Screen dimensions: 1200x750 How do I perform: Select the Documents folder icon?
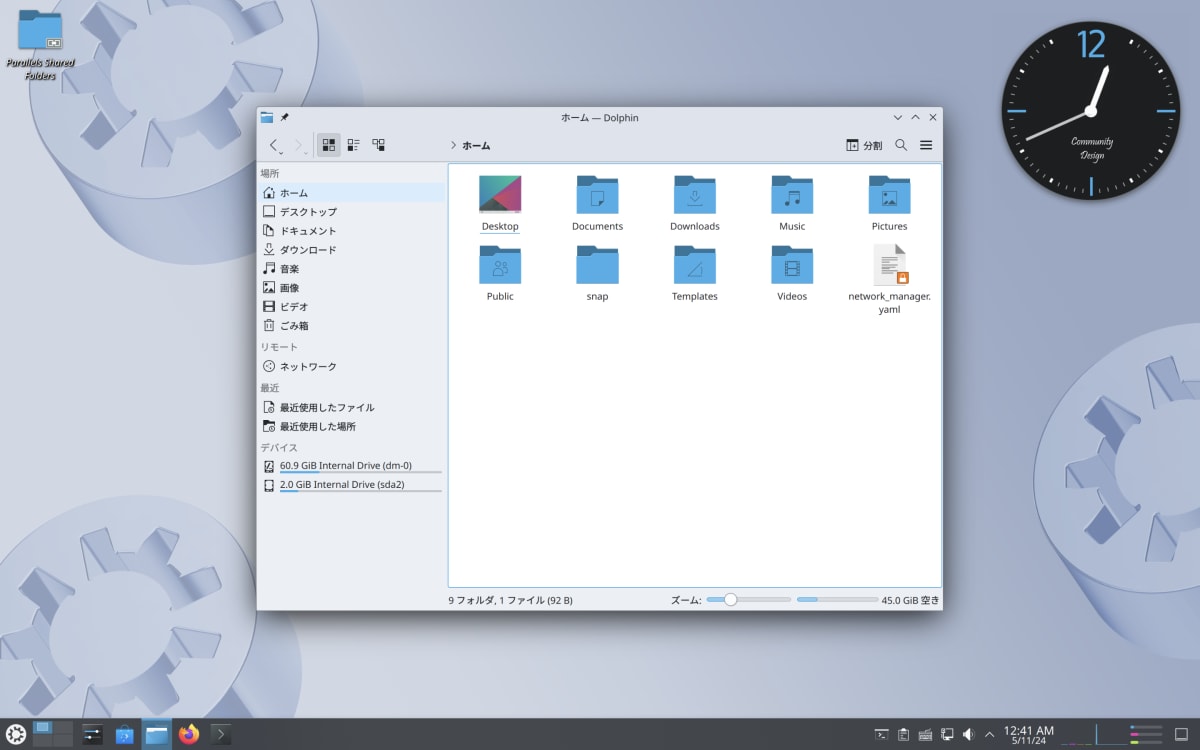coord(597,194)
